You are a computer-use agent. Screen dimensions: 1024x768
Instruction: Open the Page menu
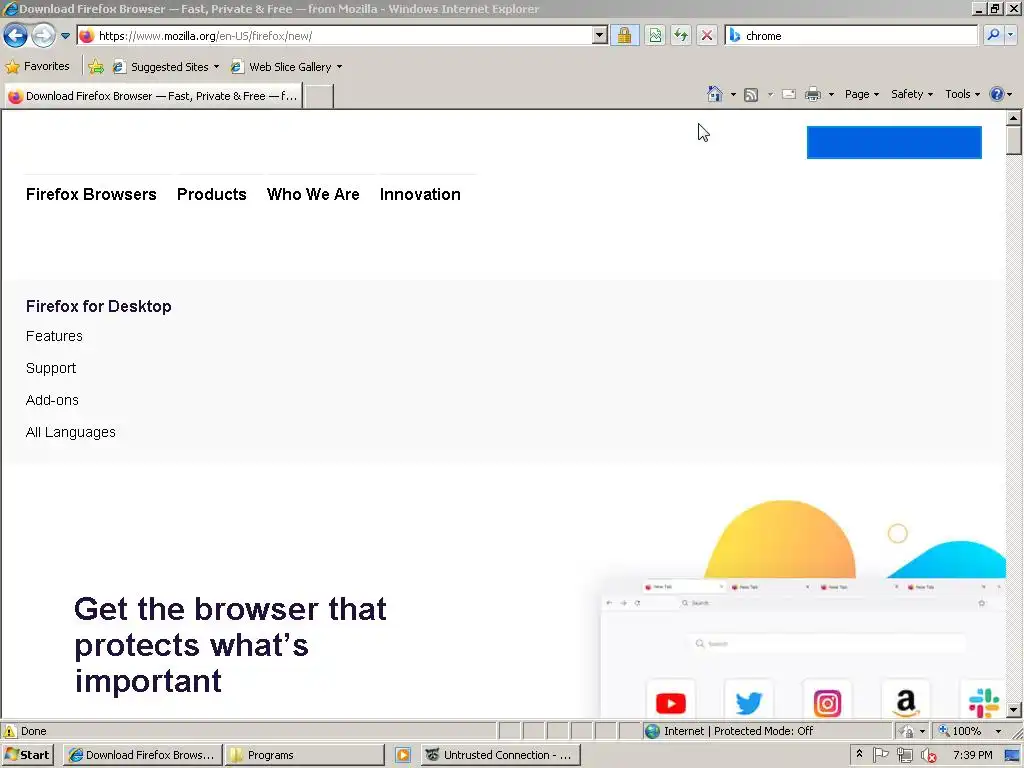tap(862, 95)
